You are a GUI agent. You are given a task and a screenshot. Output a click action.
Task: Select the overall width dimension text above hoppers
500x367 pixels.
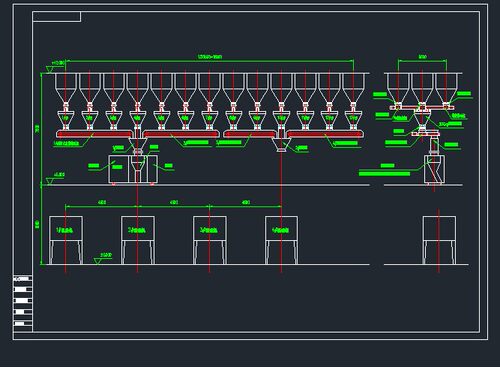point(210,57)
